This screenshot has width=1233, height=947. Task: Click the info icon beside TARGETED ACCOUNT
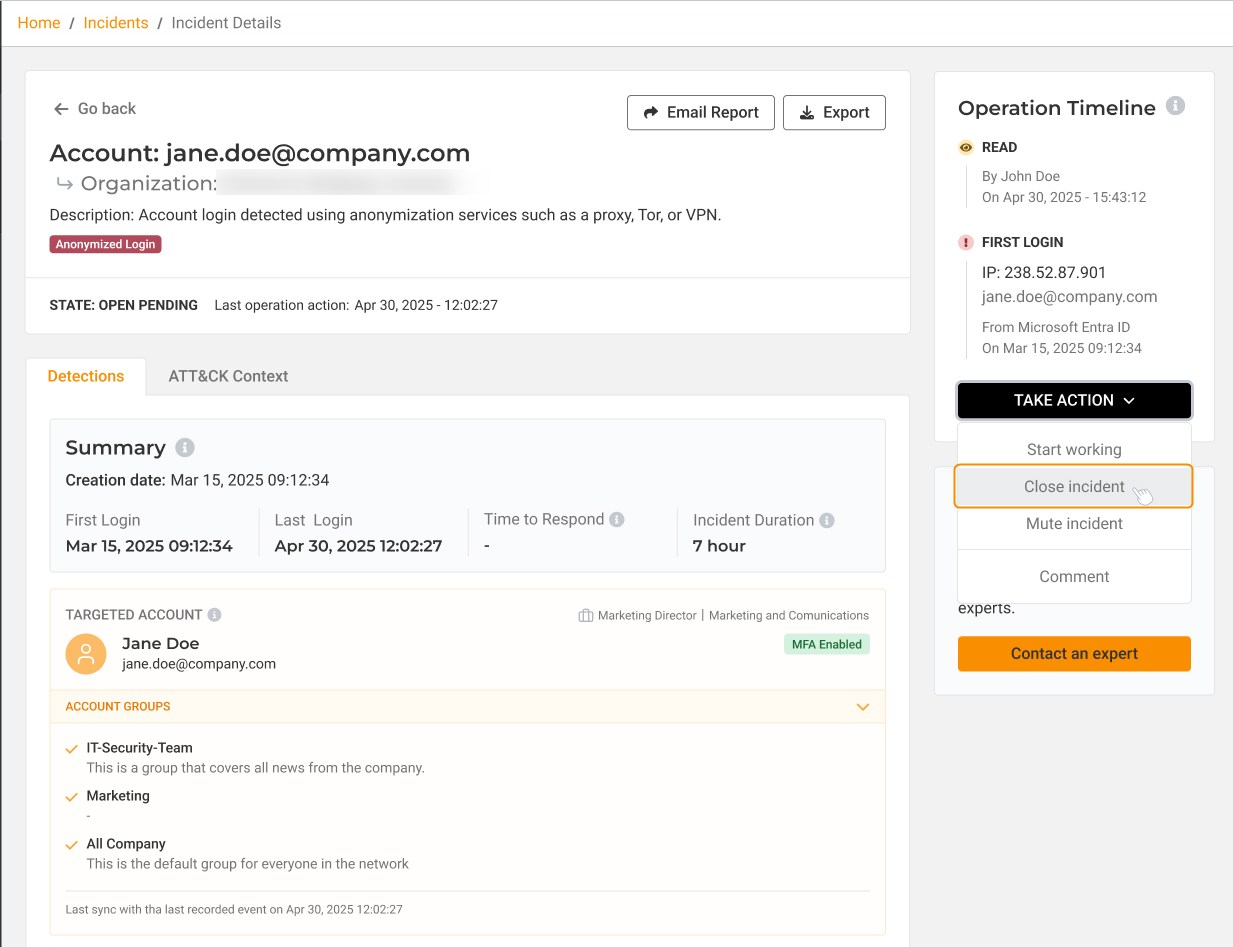(214, 615)
